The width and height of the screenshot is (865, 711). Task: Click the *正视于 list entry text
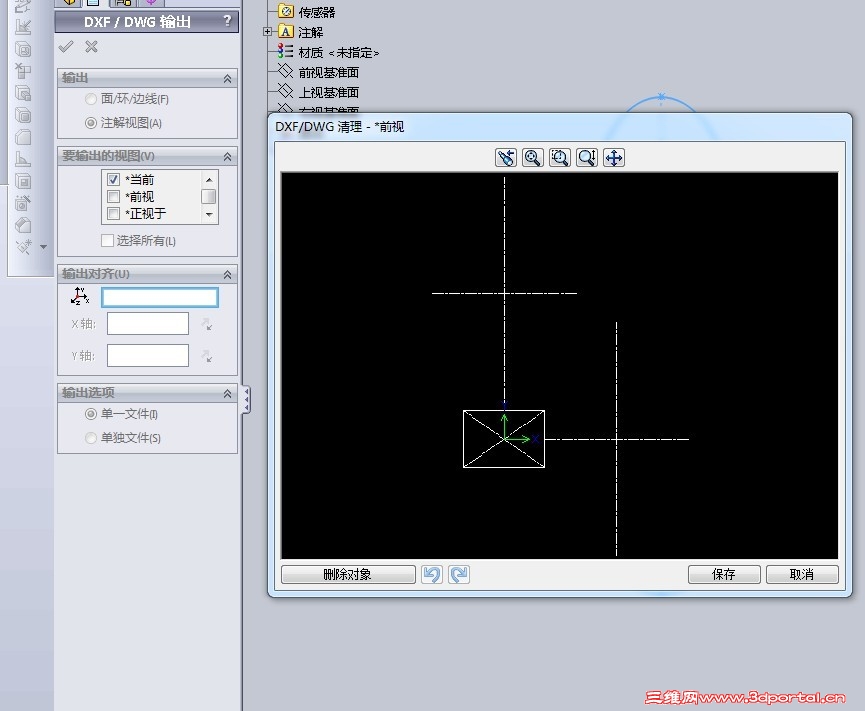146,213
